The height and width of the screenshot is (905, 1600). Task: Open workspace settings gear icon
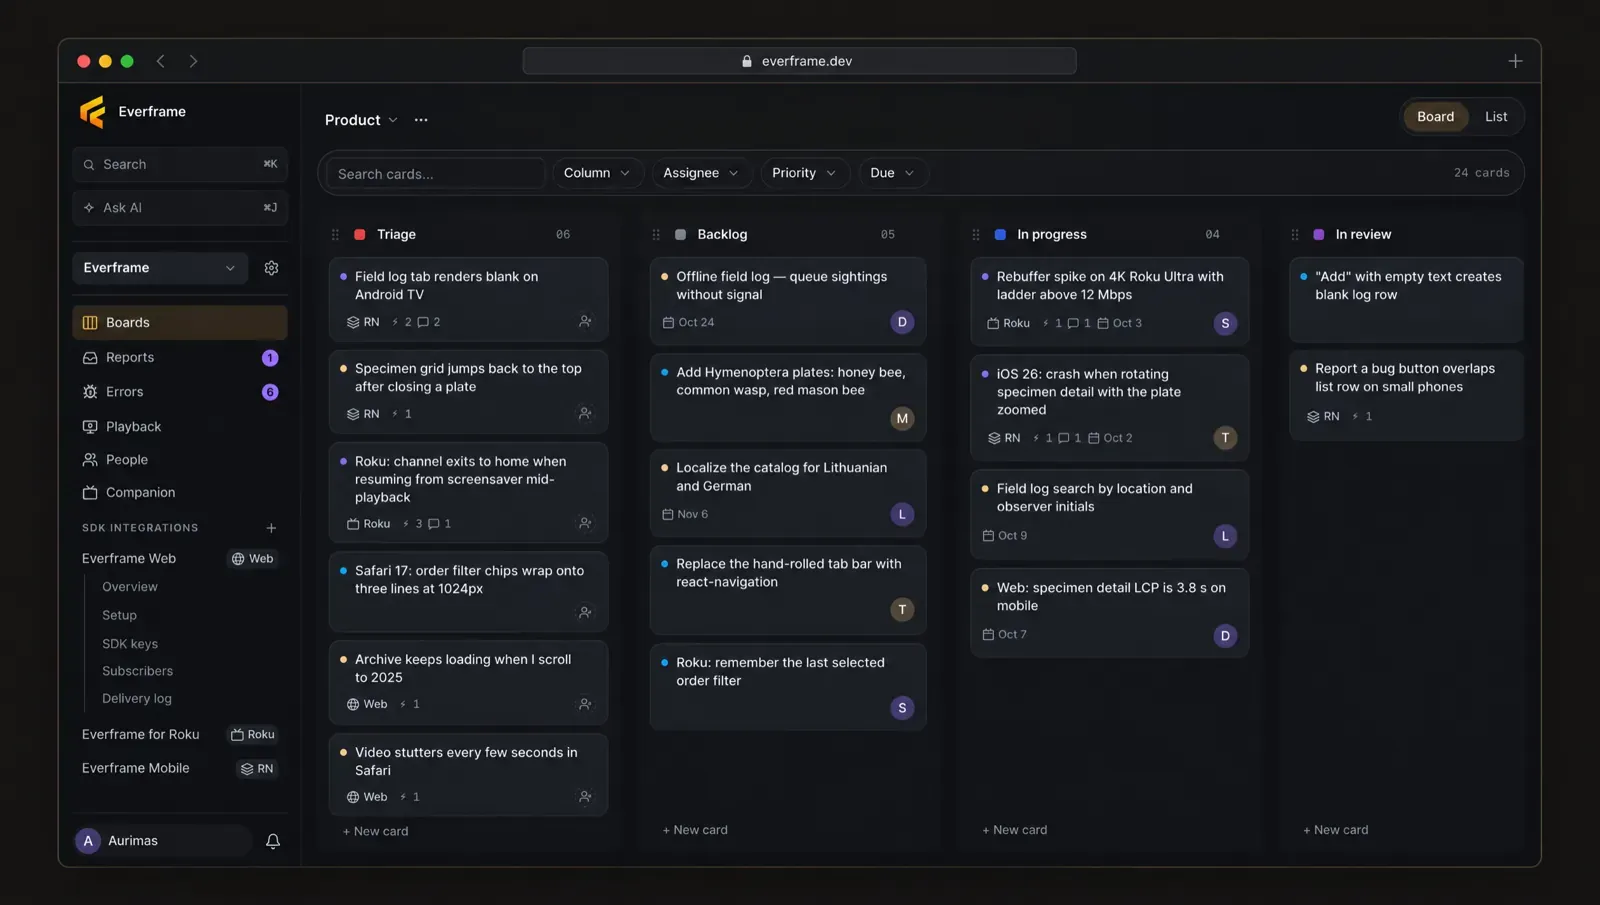[271, 268]
